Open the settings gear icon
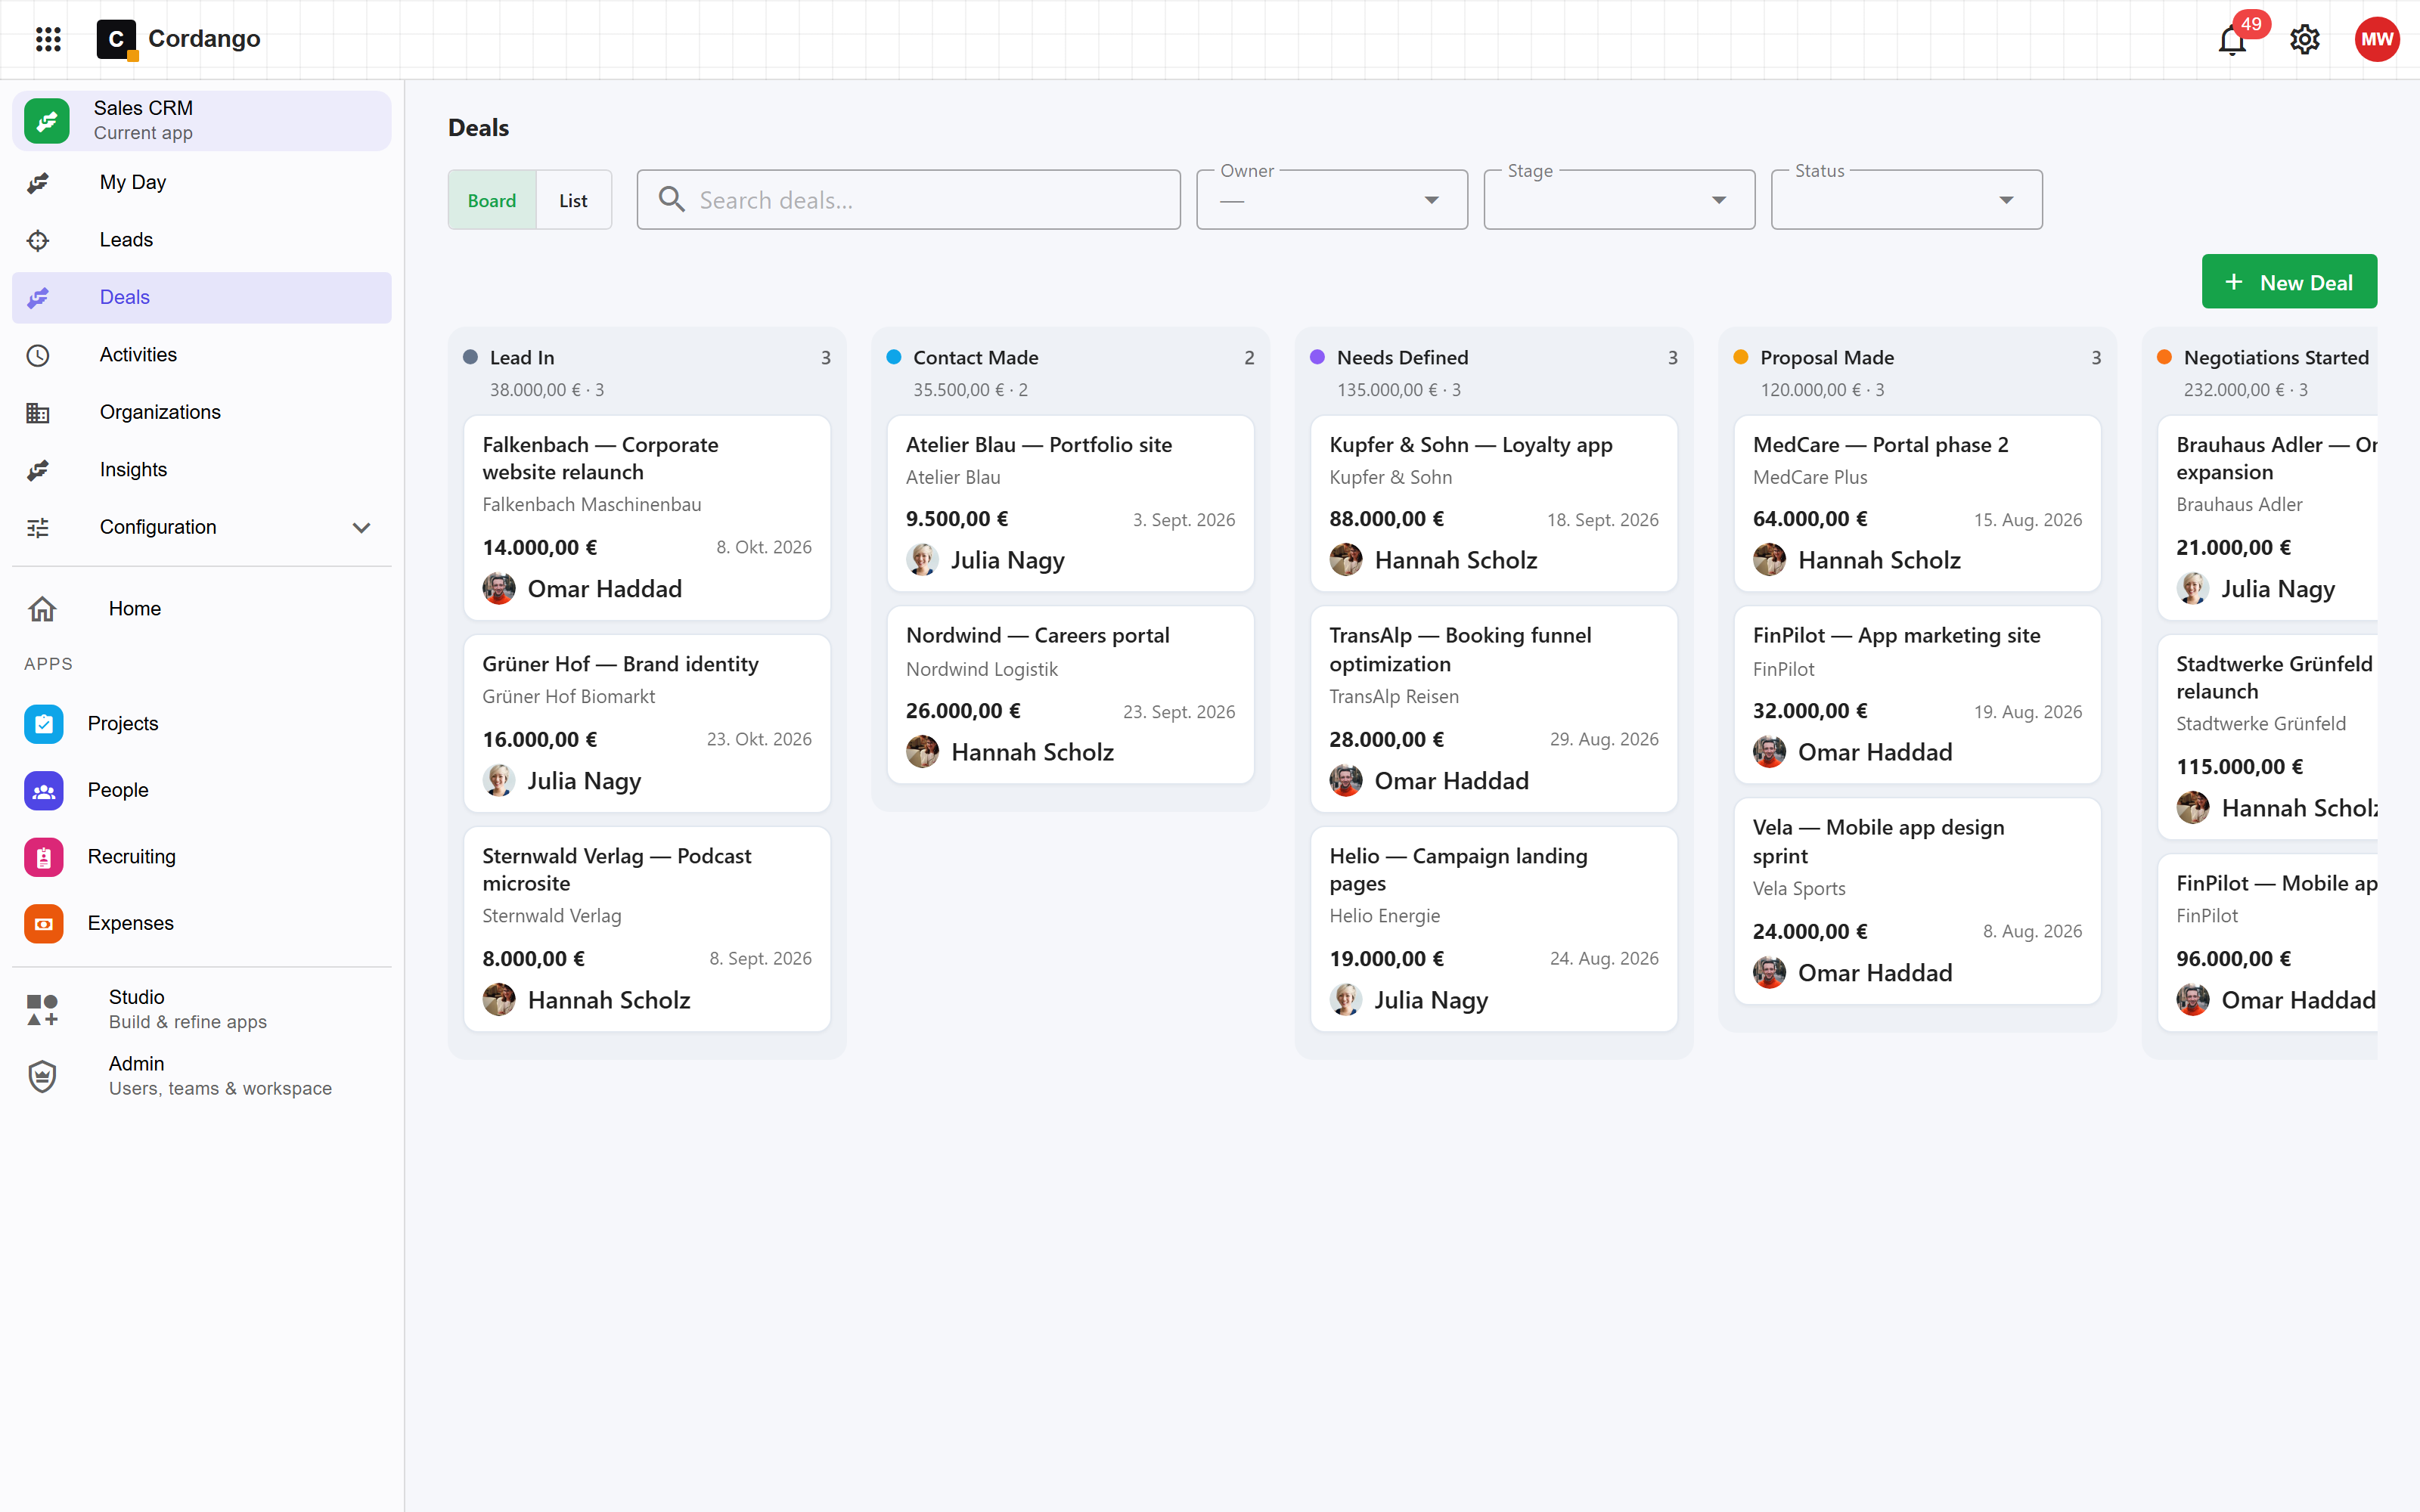Screen dimensions: 2420x1512 (x=2304, y=39)
